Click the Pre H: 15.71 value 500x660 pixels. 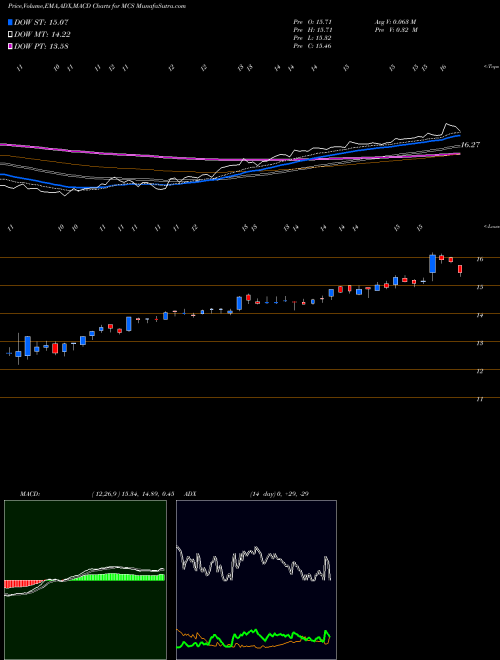pyautogui.click(x=313, y=30)
